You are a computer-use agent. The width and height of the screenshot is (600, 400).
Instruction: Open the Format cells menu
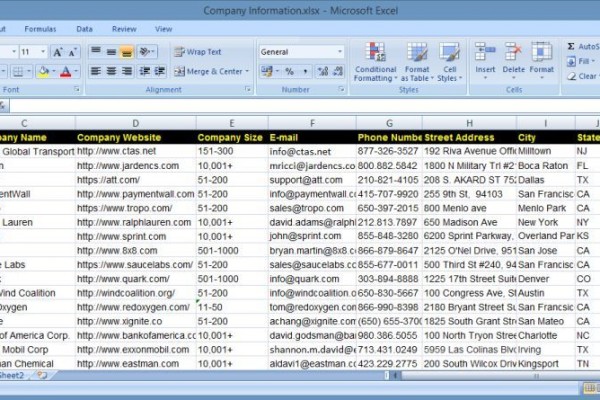[x=541, y=61]
